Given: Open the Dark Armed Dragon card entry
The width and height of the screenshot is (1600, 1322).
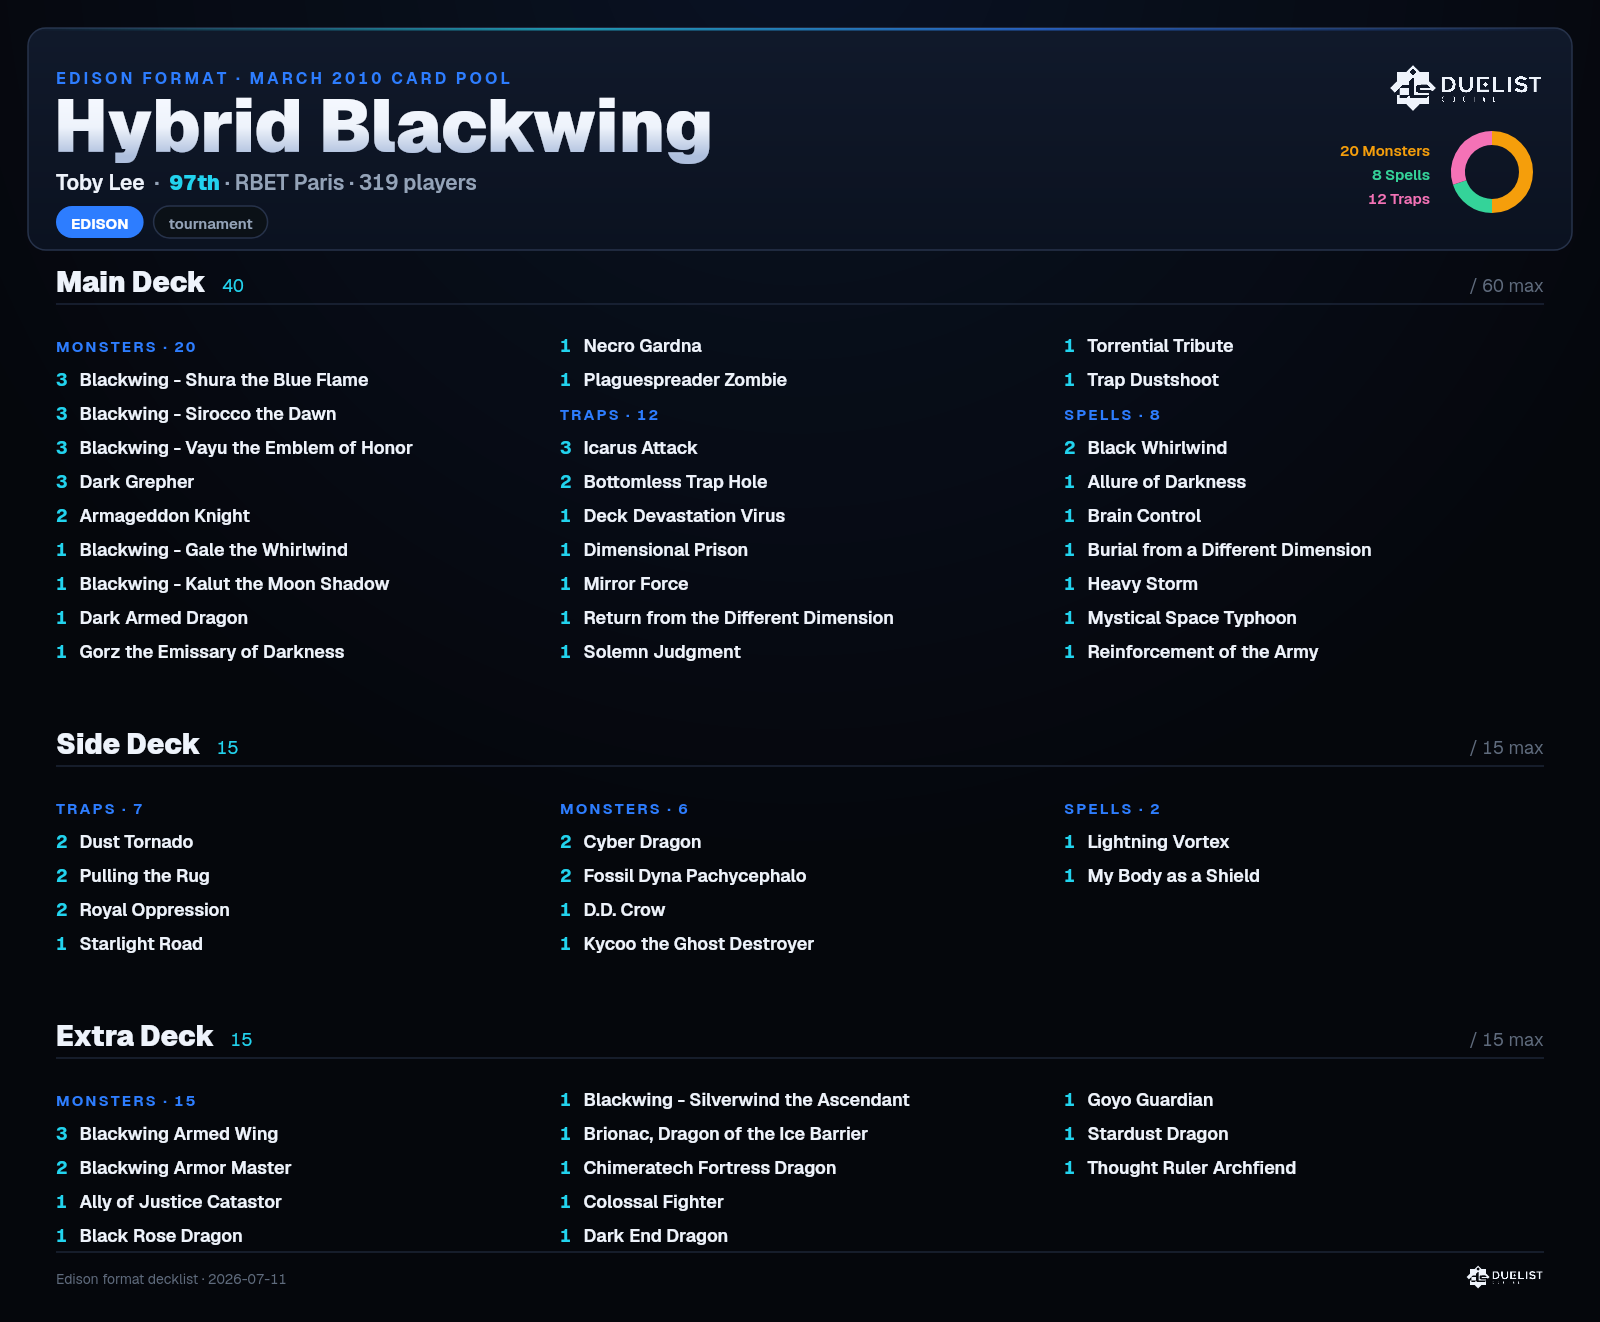Looking at the screenshot, I should pyautogui.click(x=164, y=618).
